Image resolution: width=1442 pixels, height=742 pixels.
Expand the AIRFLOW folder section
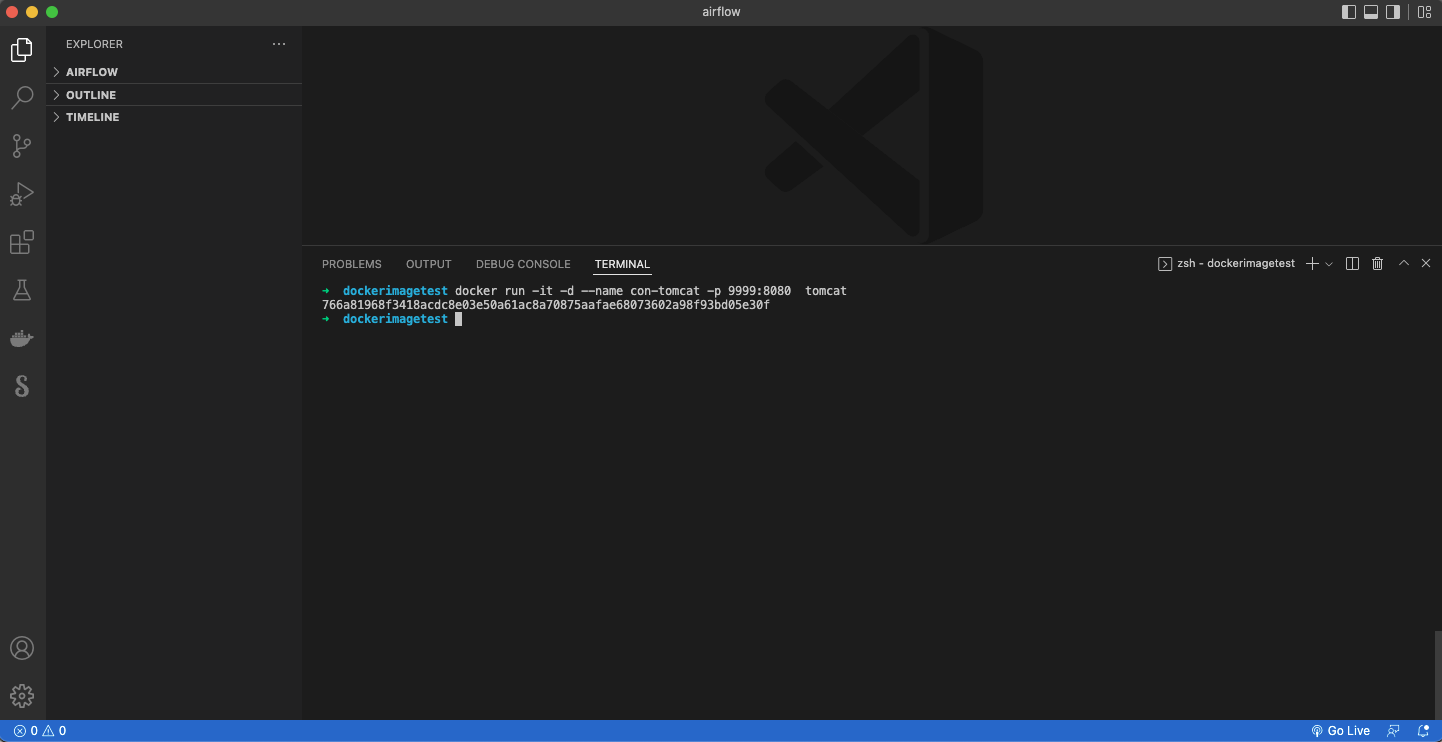[x=174, y=72]
